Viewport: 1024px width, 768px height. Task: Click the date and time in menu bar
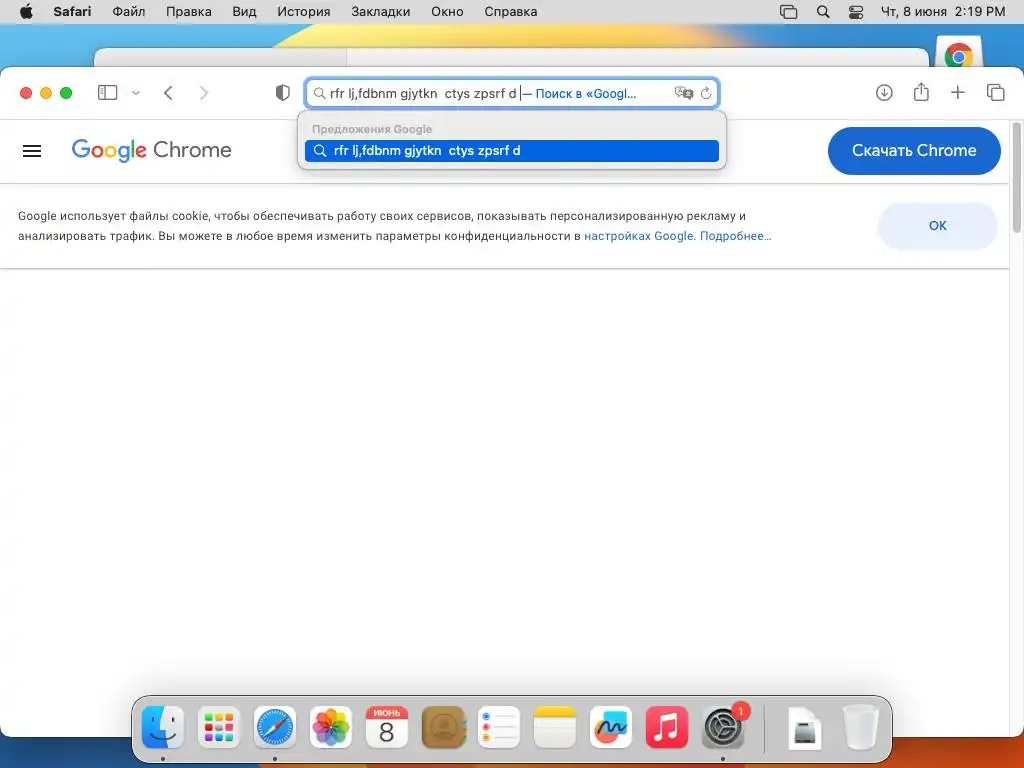pyautogui.click(x=943, y=12)
